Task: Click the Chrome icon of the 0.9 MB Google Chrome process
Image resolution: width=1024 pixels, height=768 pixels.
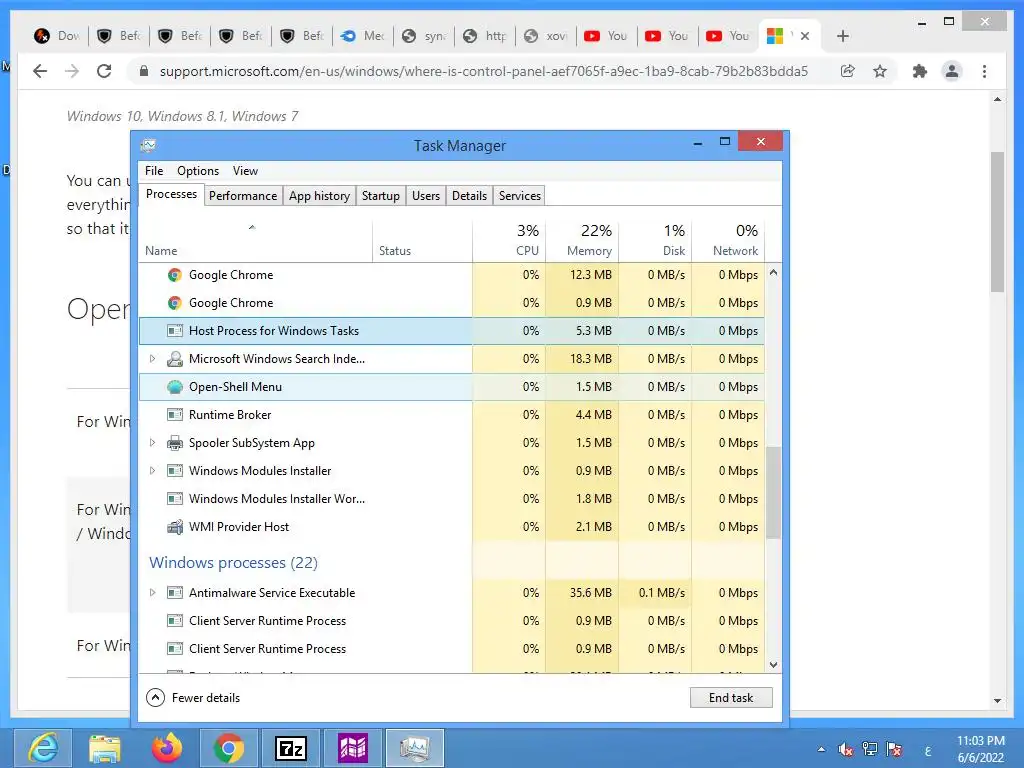Action: [174, 303]
